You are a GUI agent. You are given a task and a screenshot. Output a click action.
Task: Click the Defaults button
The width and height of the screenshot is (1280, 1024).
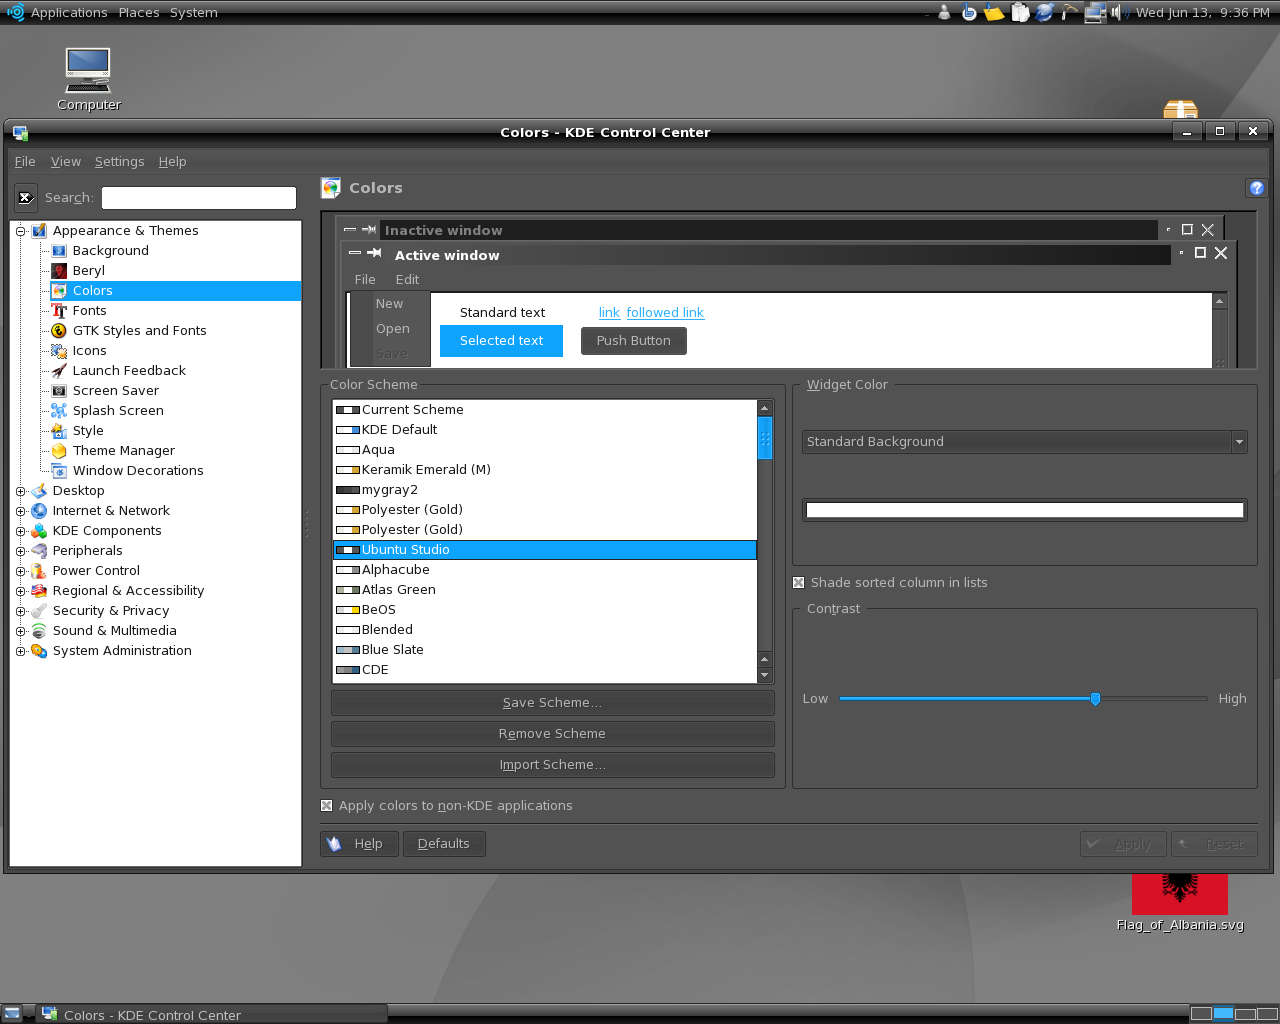click(x=444, y=844)
